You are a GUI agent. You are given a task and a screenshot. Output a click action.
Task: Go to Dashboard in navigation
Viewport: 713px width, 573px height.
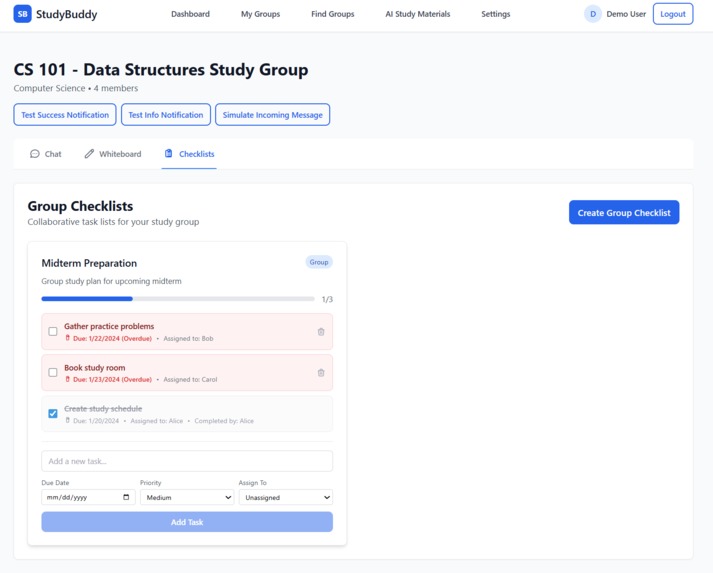click(x=190, y=14)
